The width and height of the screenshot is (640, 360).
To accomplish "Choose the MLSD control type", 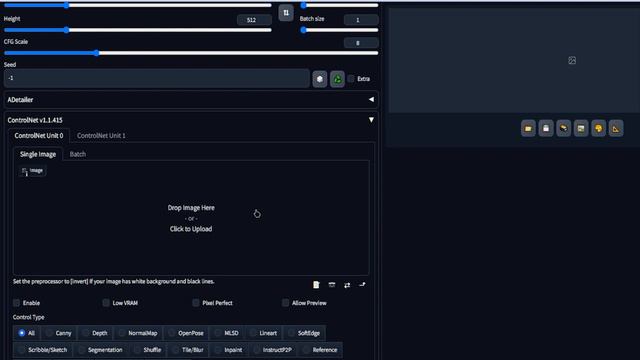I will [x=227, y=333].
